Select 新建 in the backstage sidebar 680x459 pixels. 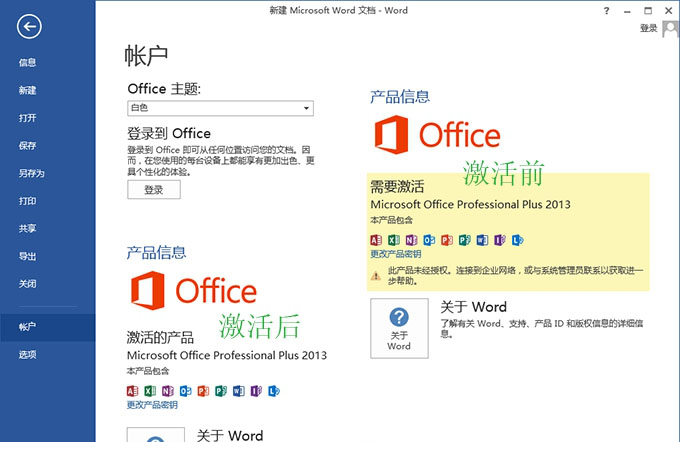tap(27, 90)
